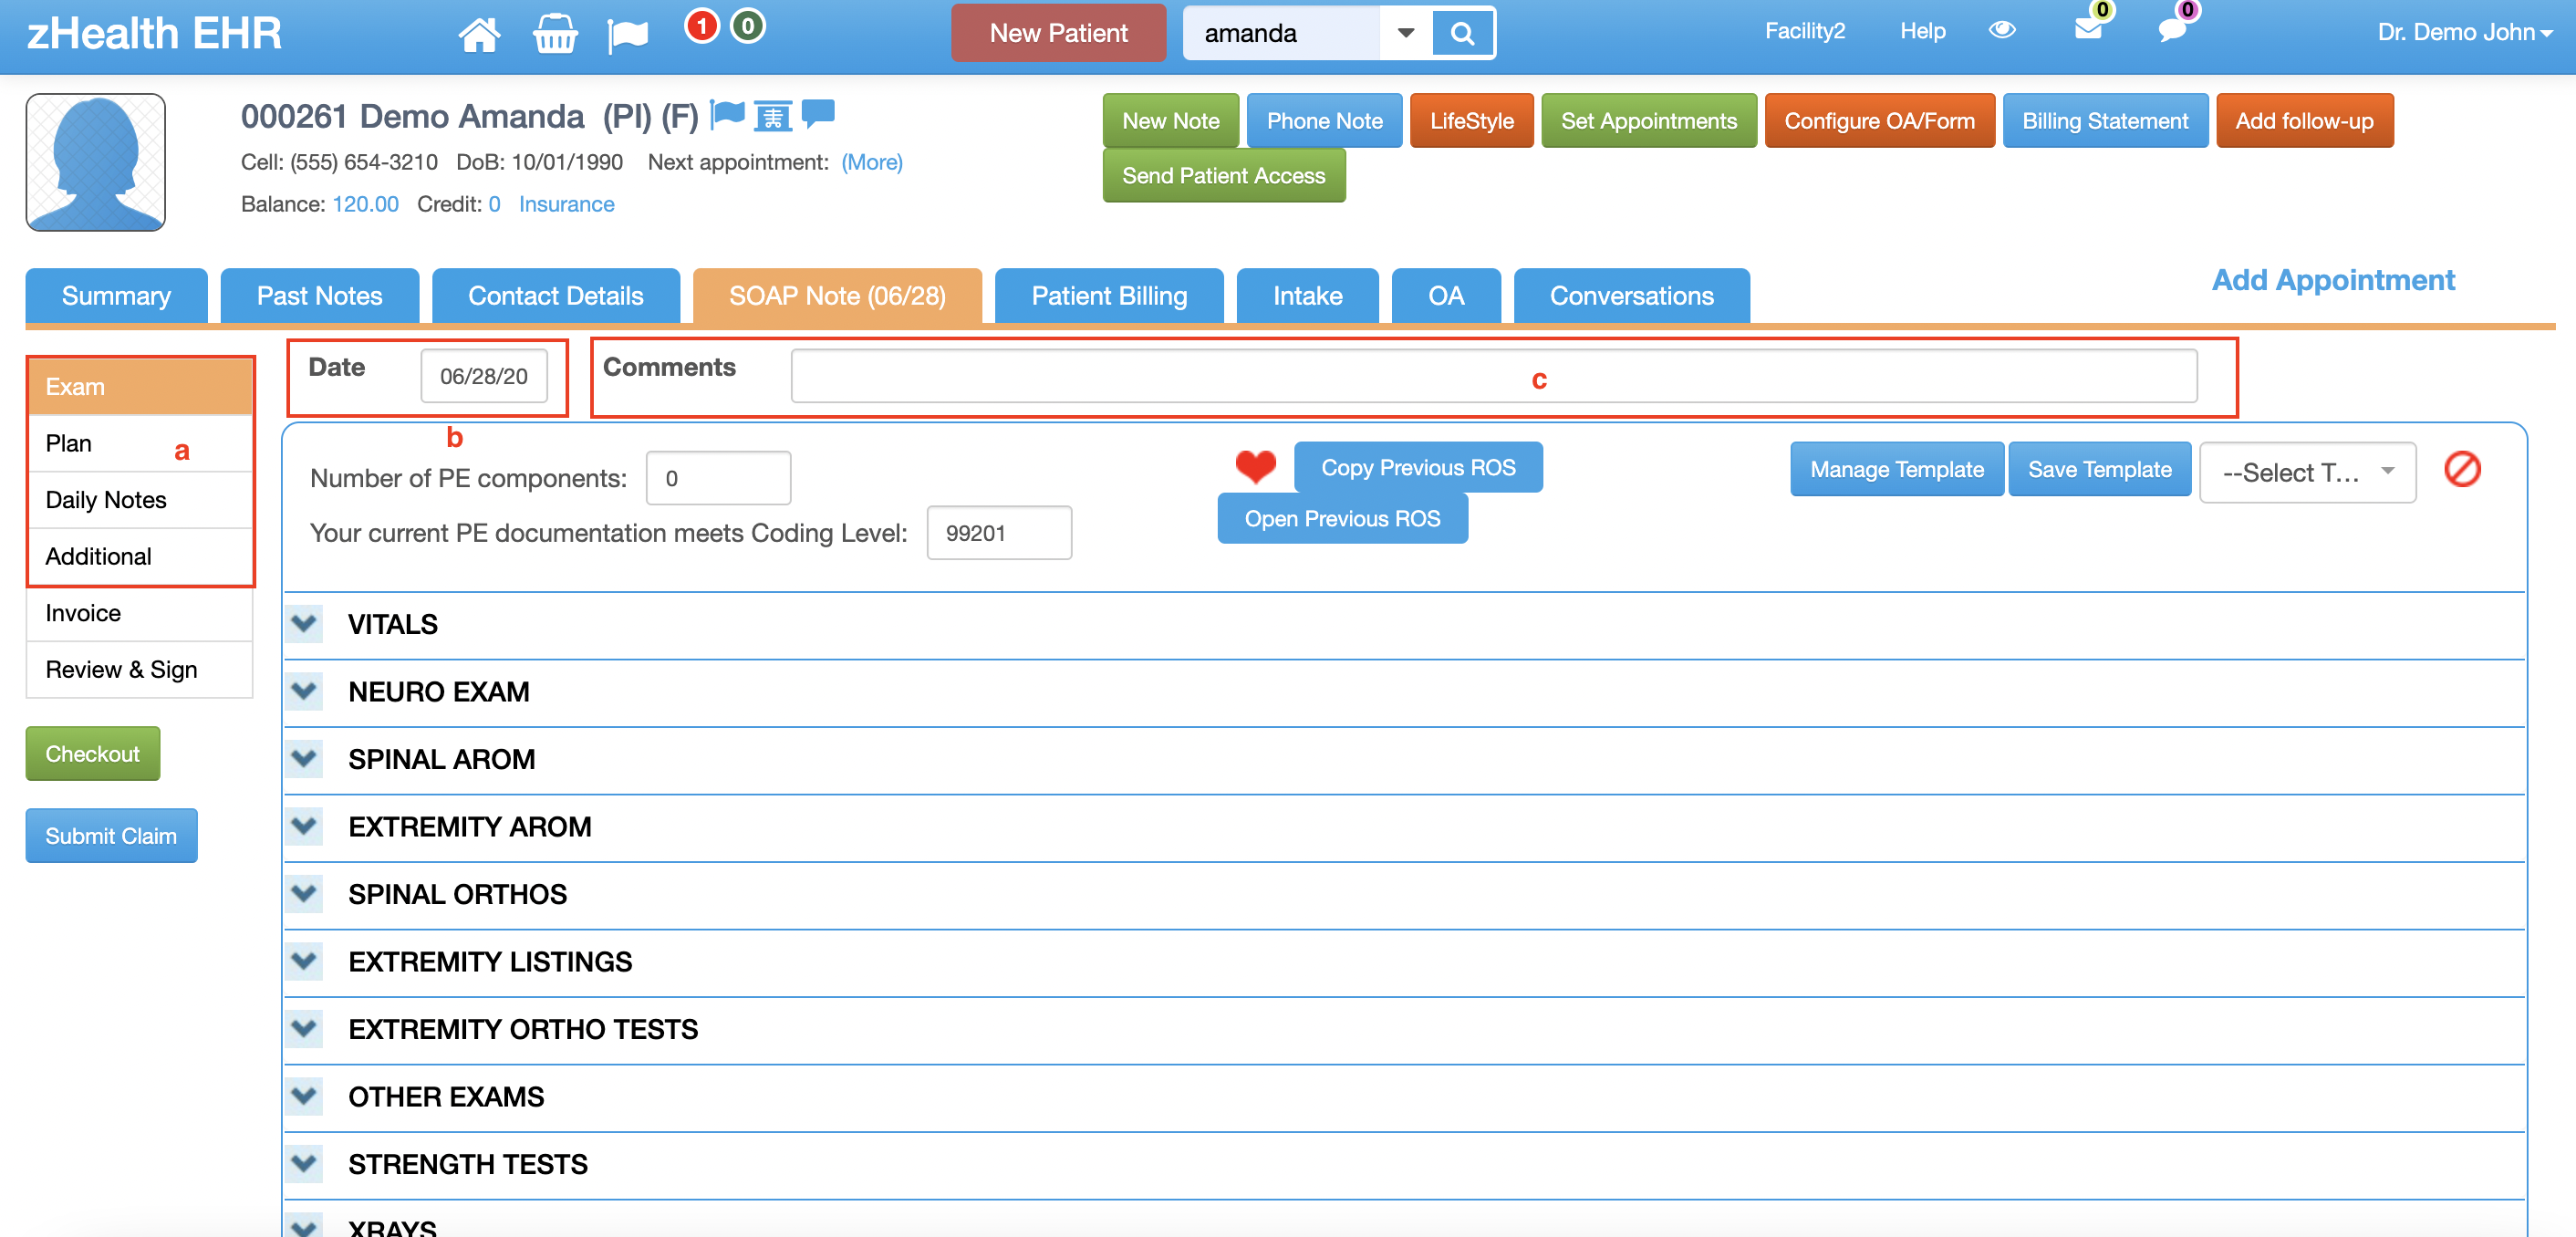The height and width of the screenshot is (1237, 2576).
Task: Open the patient search dropdown arrow
Action: coord(1405,33)
